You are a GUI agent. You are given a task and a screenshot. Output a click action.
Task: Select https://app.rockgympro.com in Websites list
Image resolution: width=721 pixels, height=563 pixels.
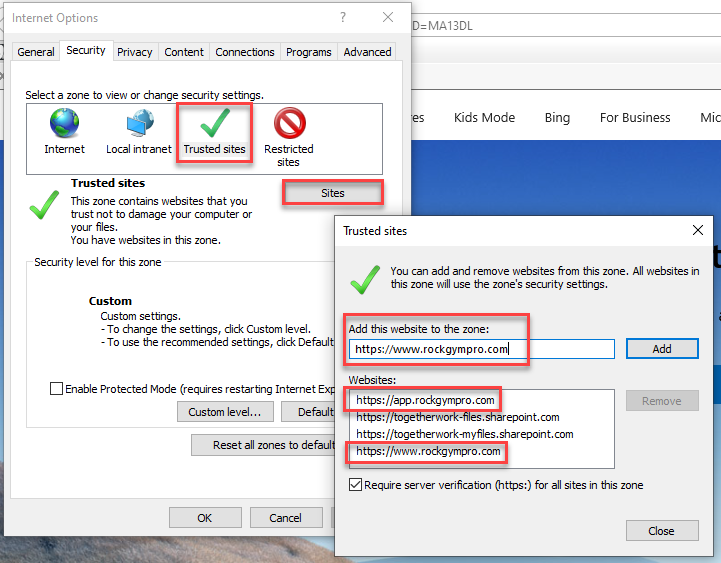coord(425,400)
